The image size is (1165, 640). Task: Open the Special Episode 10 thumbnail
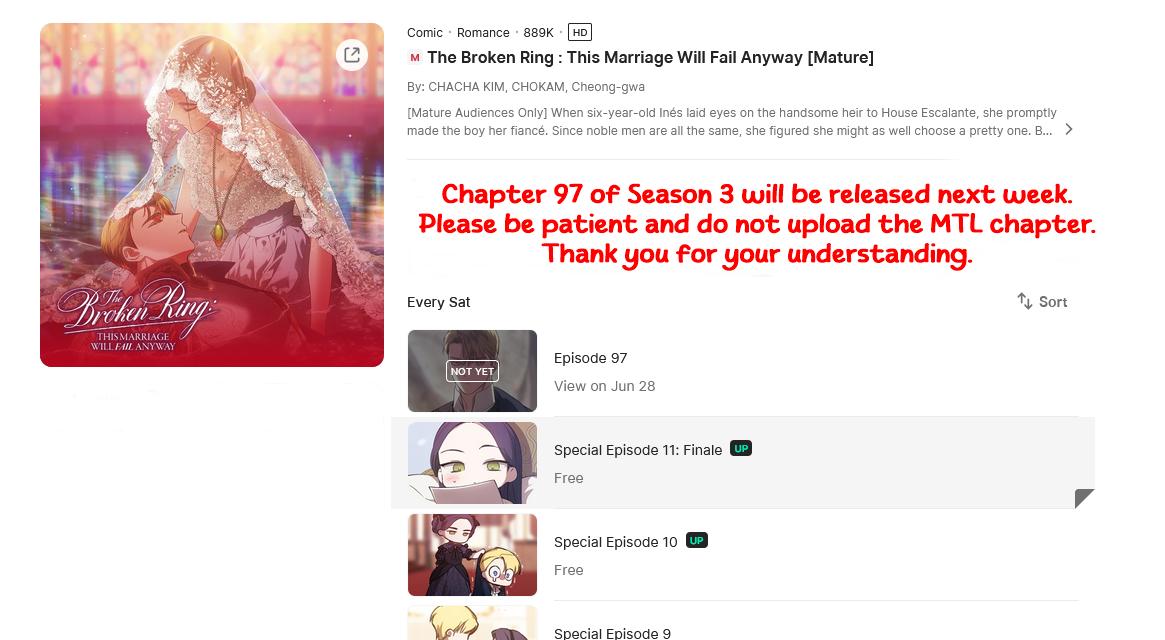[x=472, y=555]
